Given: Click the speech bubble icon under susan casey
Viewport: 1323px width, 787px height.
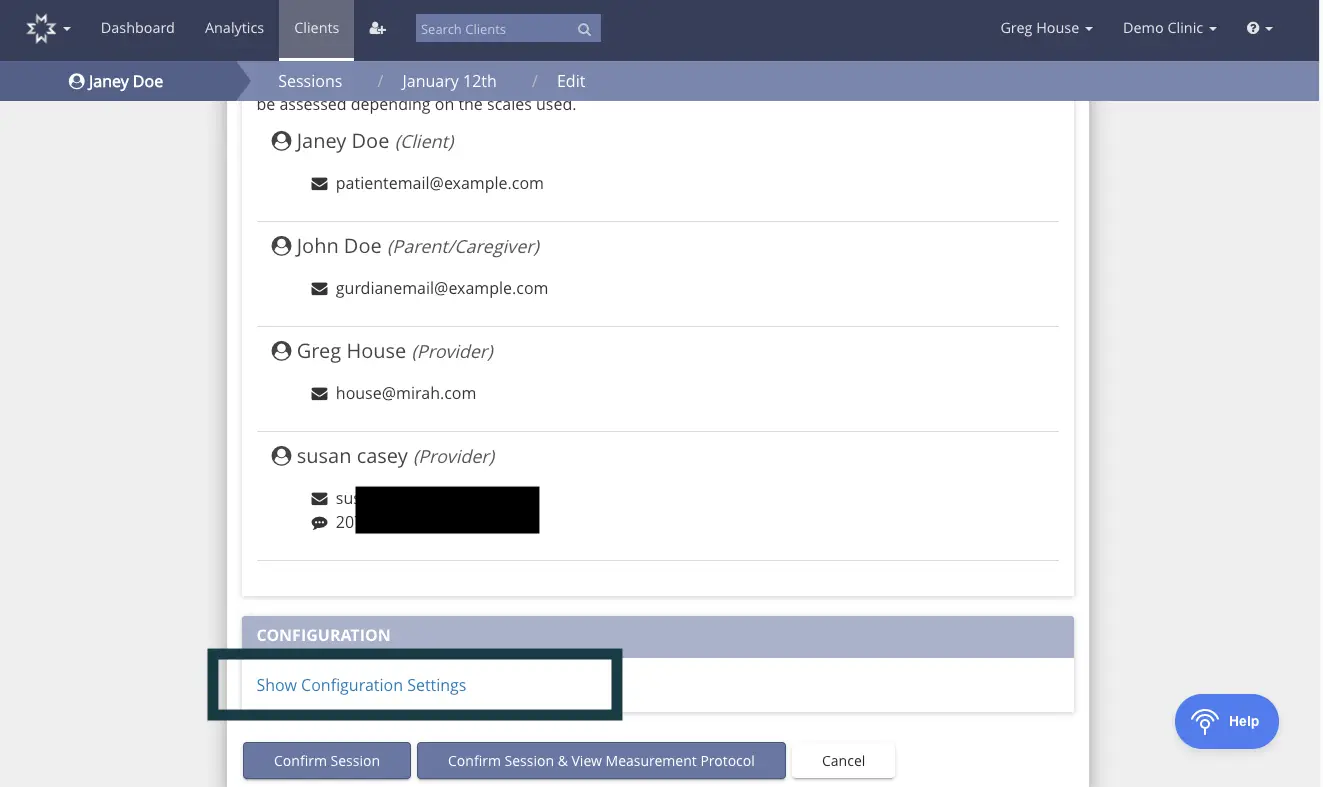Looking at the screenshot, I should [x=319, y=522].
